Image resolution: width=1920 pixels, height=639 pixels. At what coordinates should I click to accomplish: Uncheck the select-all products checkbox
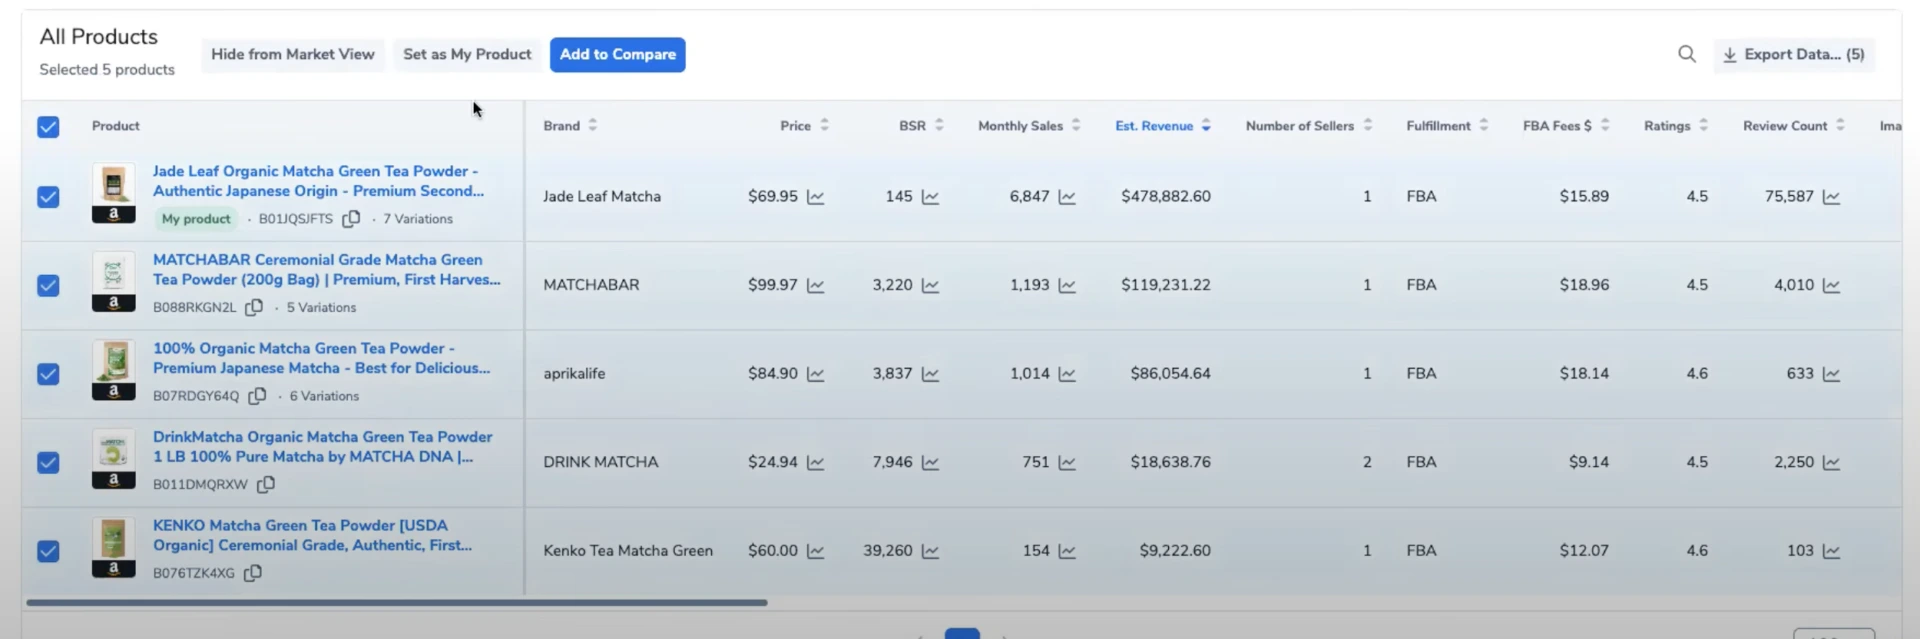[x=48, y=127]
